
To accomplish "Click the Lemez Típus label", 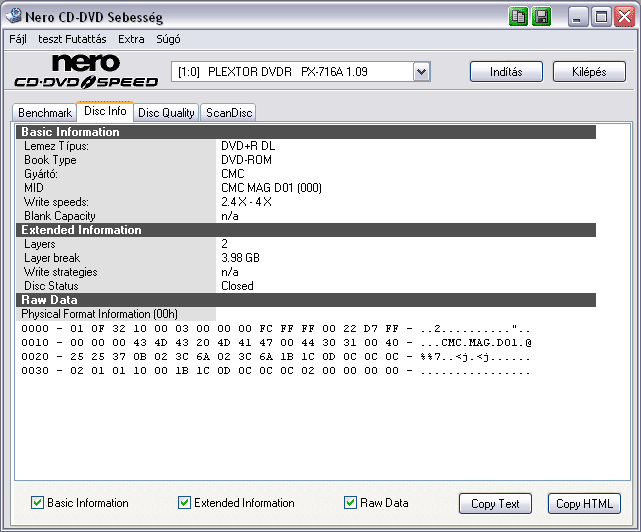I will pos(56,146).
